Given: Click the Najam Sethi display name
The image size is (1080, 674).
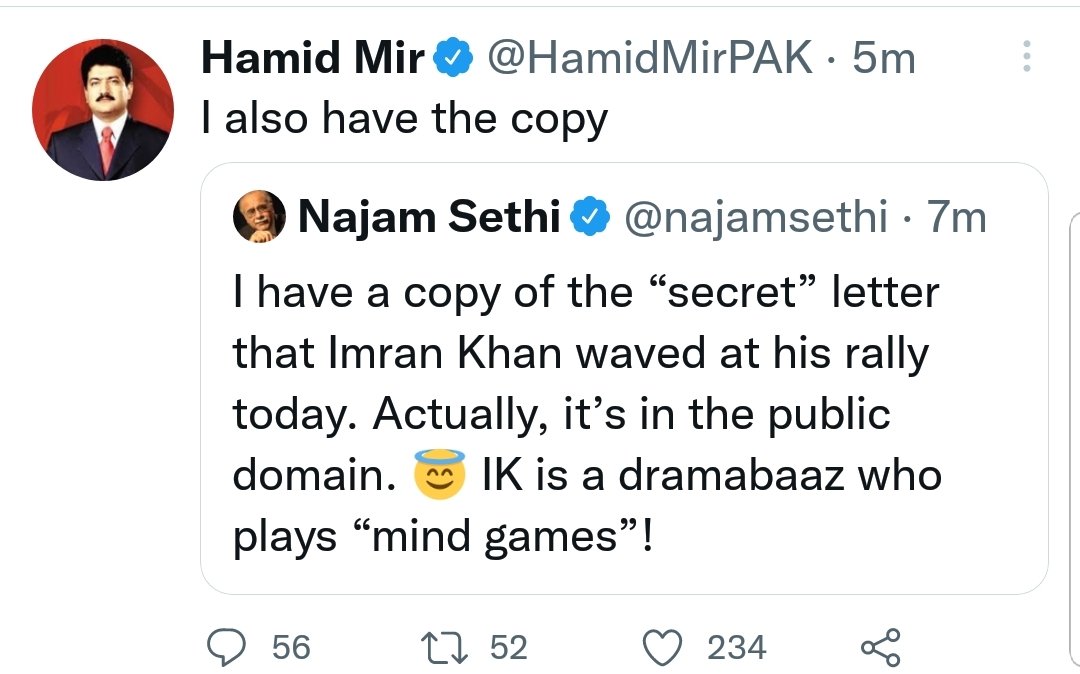Looking at the screenshot, I should [x=430, y=217].
